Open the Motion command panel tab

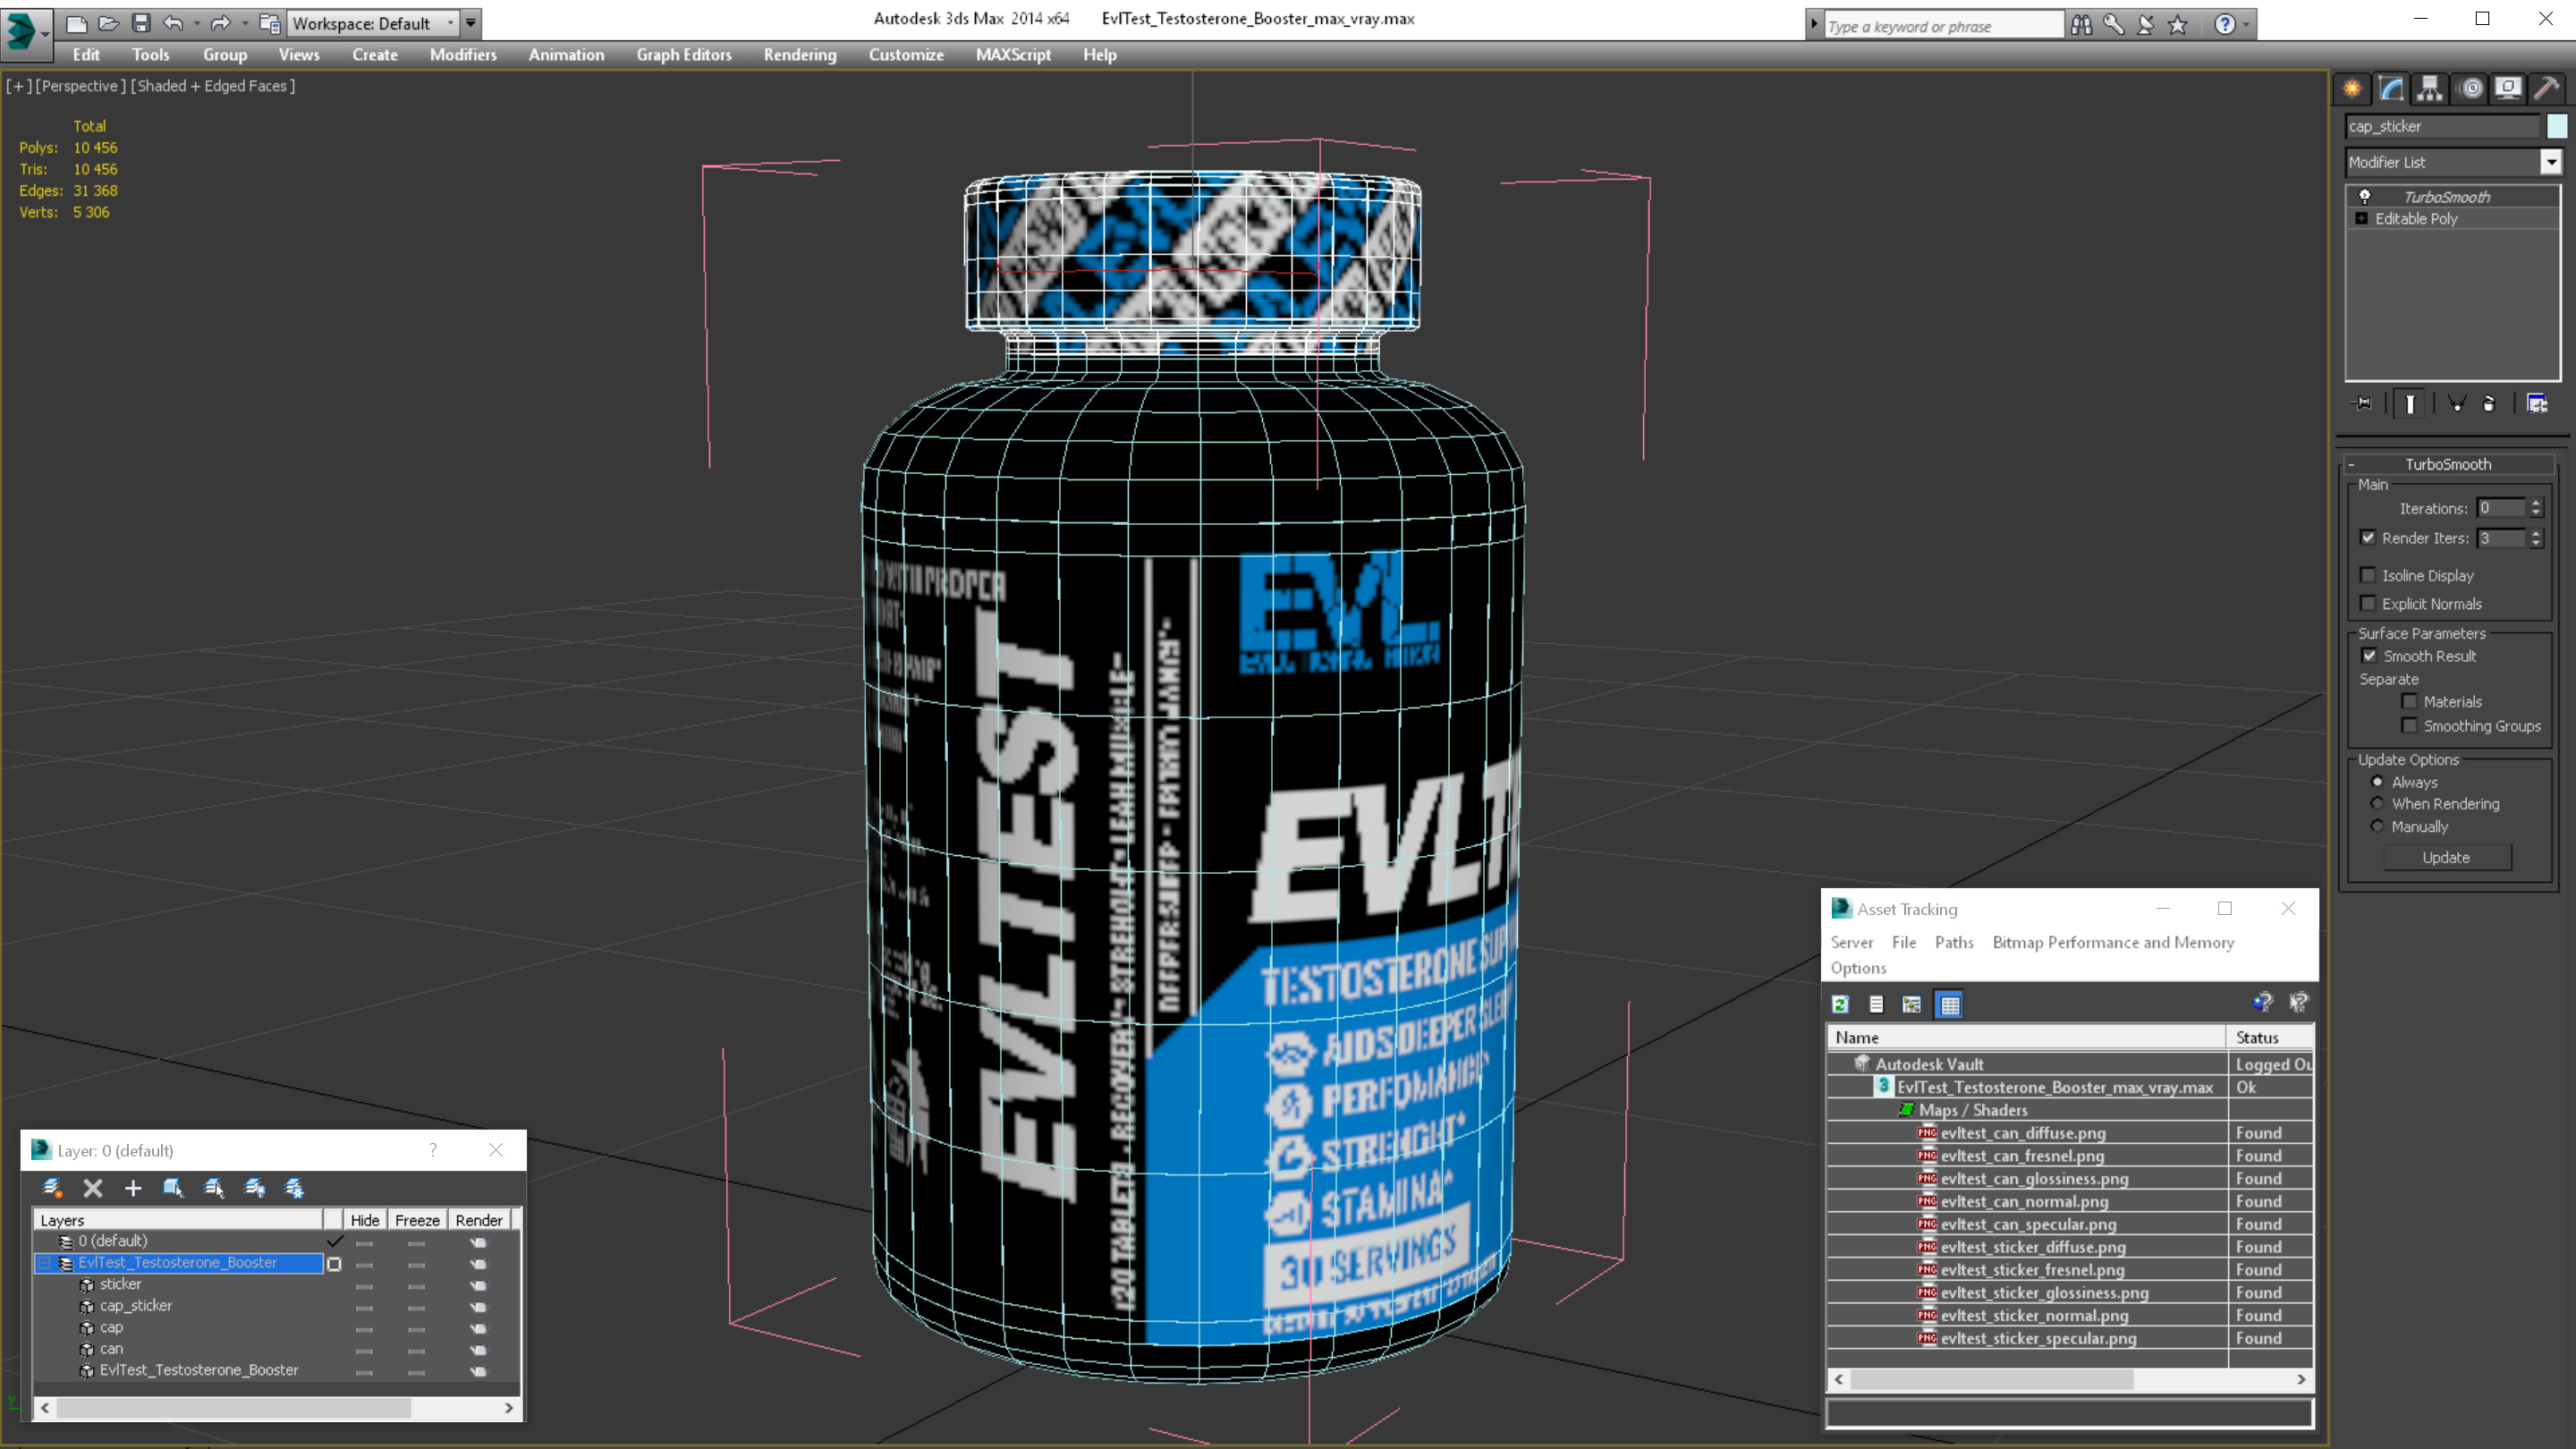[2471, 89]
